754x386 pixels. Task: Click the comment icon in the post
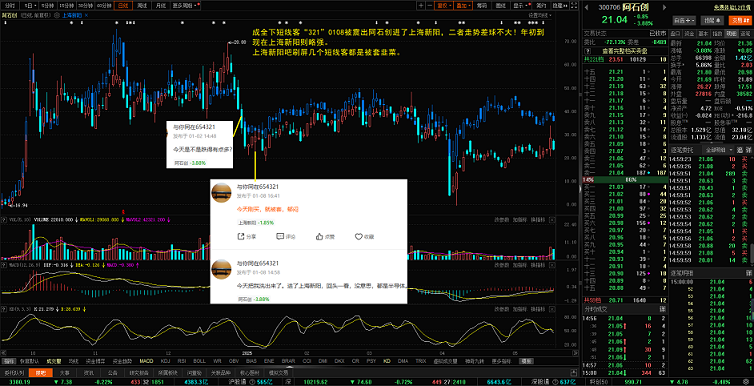(280, 236)
